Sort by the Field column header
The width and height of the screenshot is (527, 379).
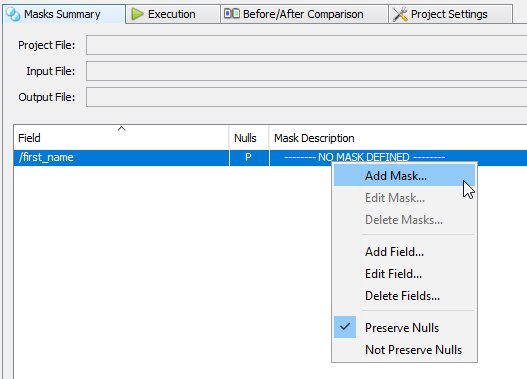[121, 138]
